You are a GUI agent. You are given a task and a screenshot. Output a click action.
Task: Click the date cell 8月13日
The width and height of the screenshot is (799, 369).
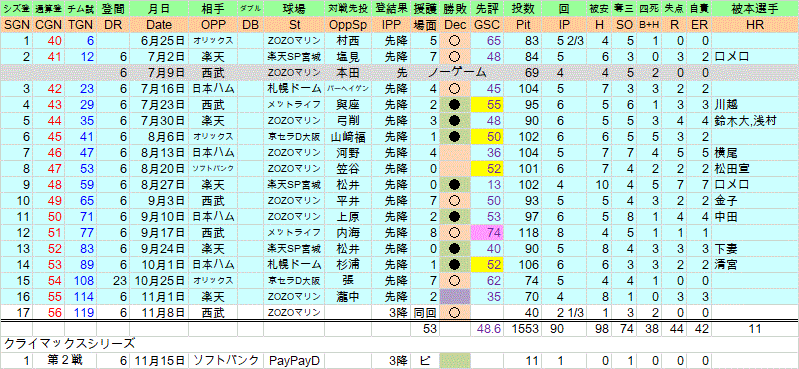point(158,152)
